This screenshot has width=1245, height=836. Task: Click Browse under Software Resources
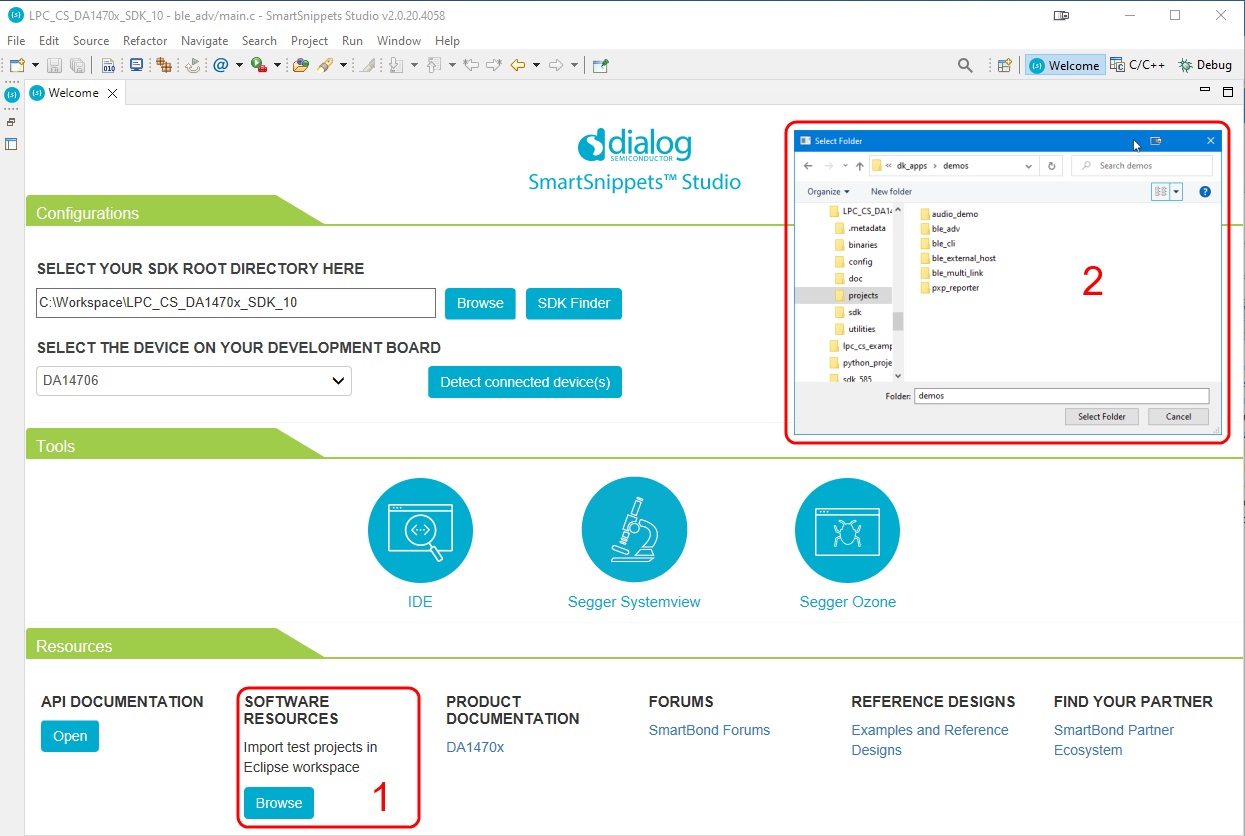pos(279,803)
